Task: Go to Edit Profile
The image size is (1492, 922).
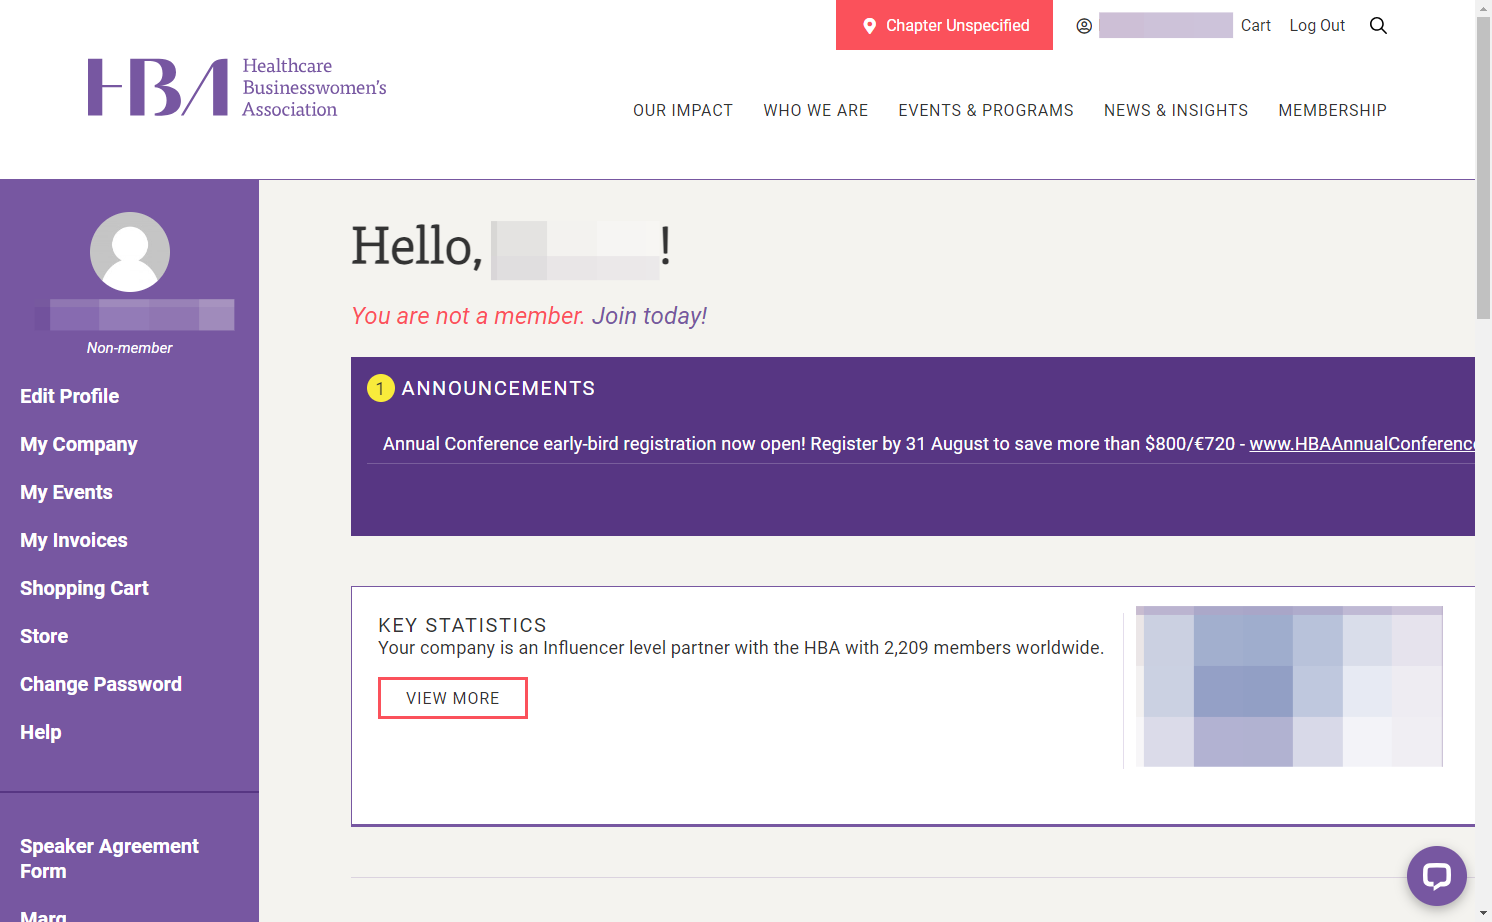Action: [70, 396]
